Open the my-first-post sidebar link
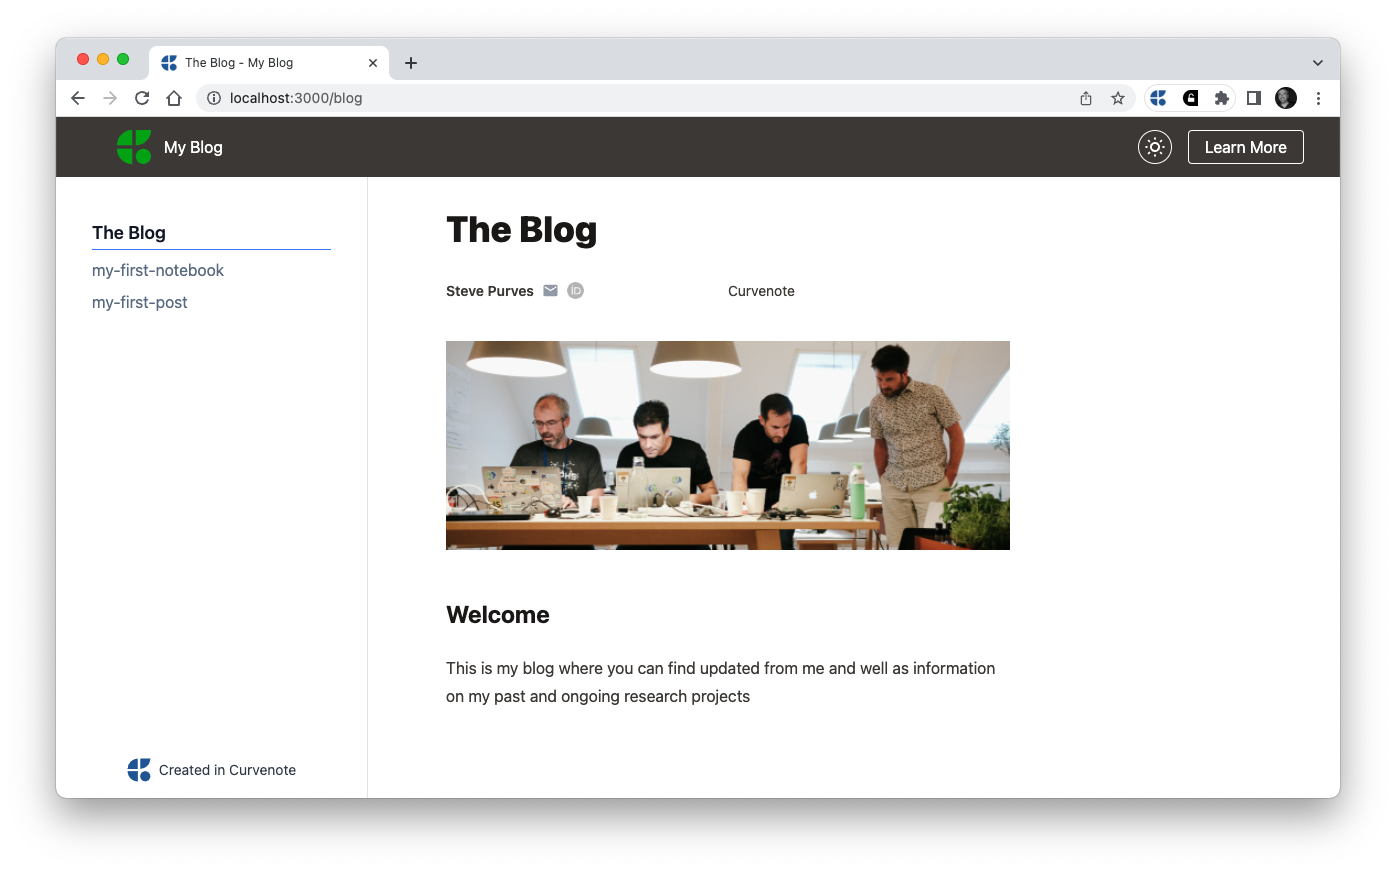The width and height of the screenshot is (1396, 872). pyautogui.click(x=139, y=302)
